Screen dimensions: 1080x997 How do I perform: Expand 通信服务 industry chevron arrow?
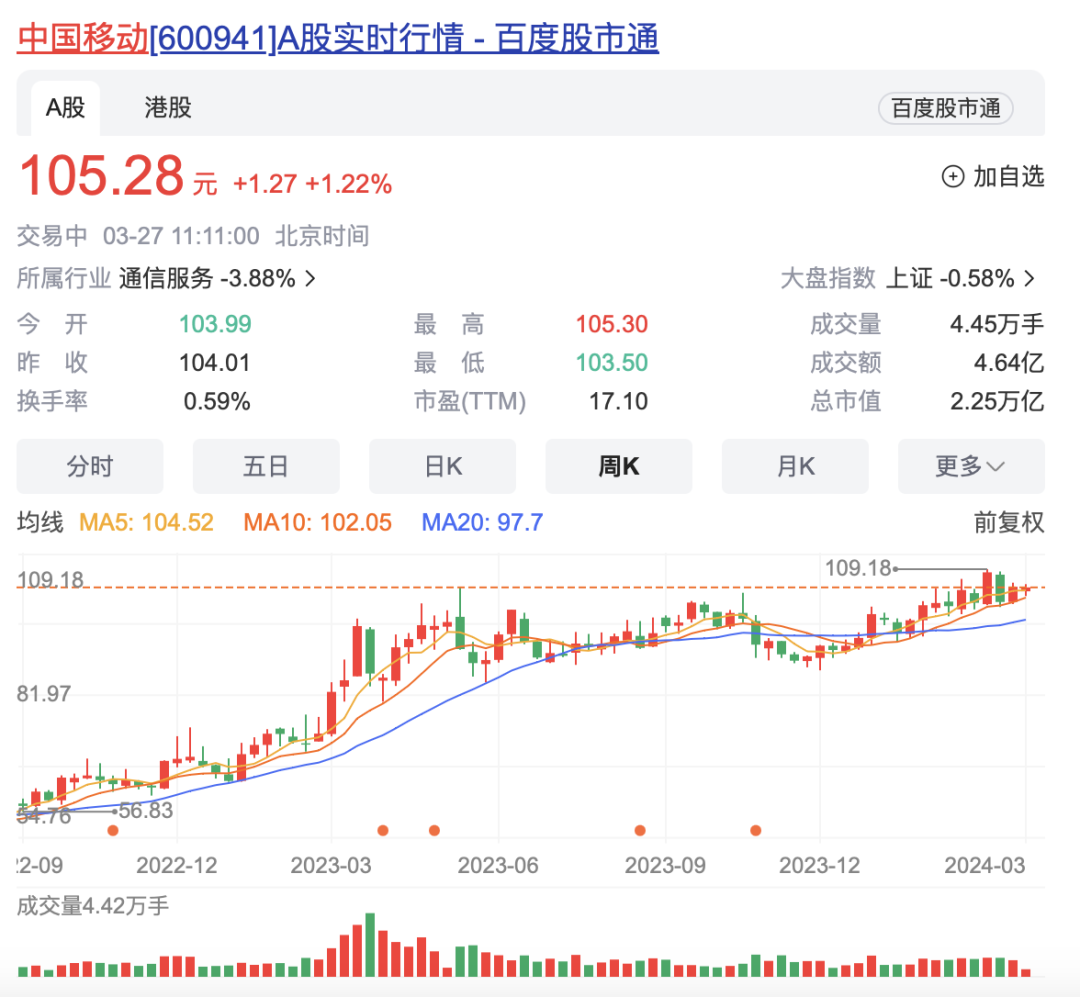pyautogui.click(x=311, y=278)
